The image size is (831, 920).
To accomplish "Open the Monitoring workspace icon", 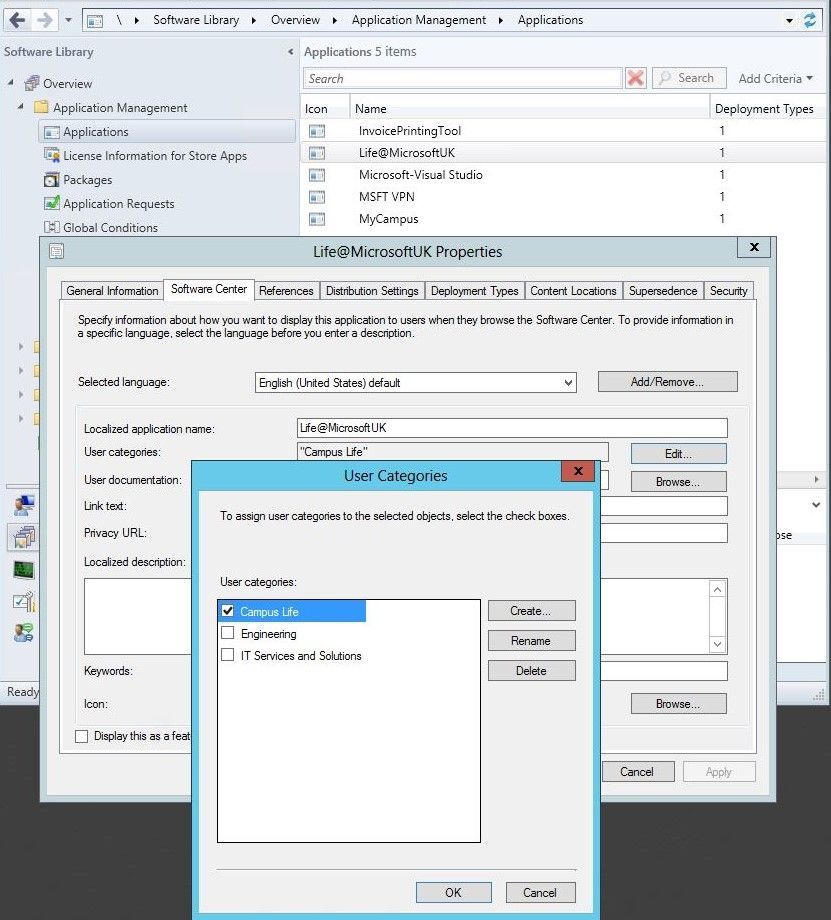I will tap(23, 569).
